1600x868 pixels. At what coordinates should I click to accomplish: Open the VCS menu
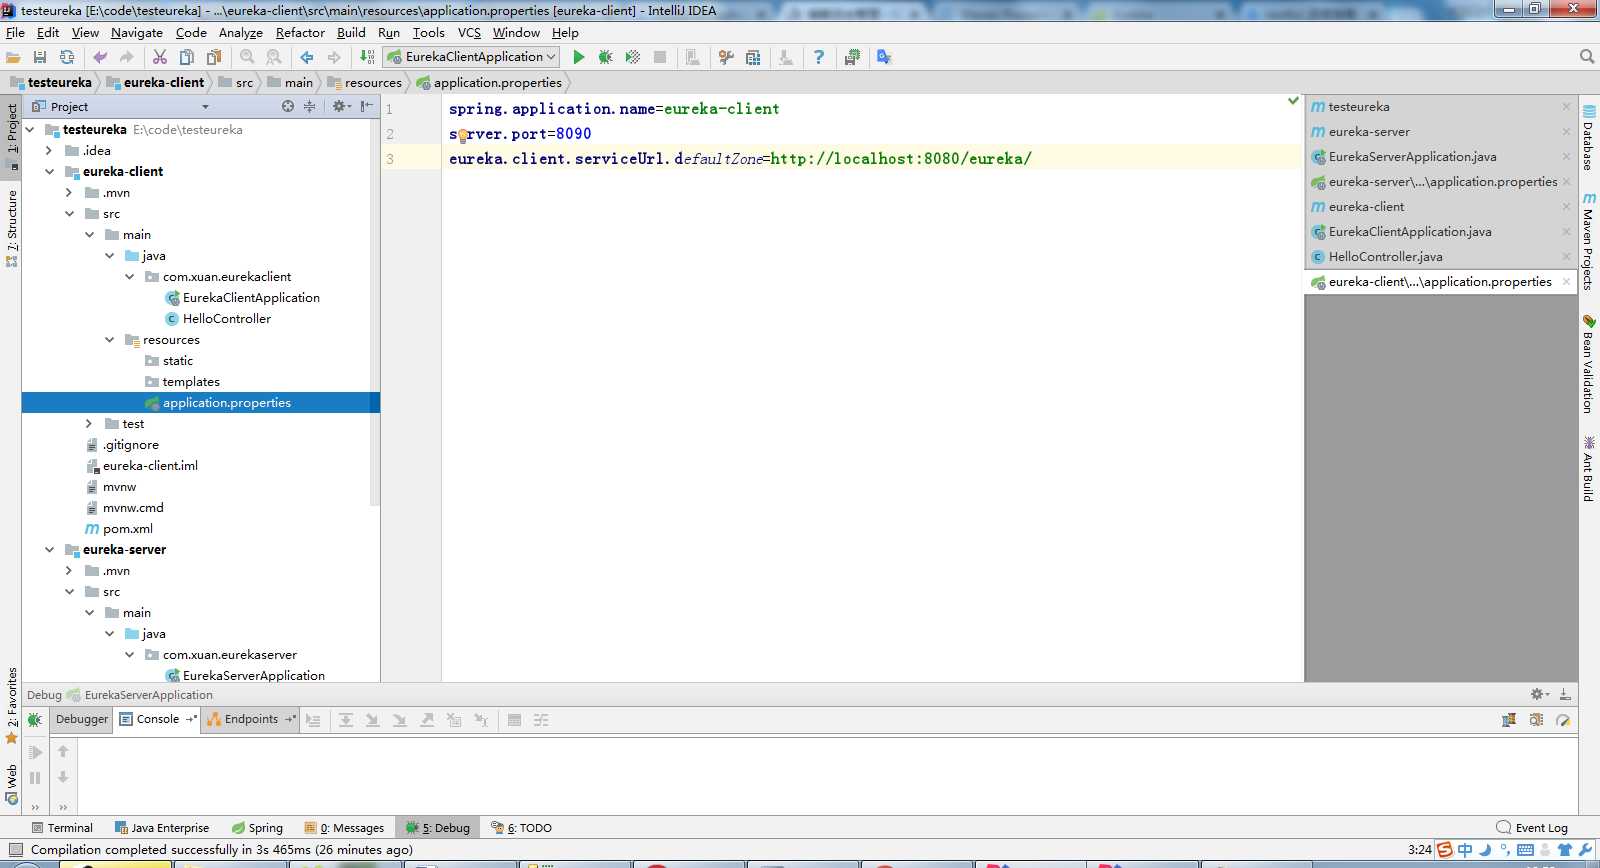coord(469,33)
